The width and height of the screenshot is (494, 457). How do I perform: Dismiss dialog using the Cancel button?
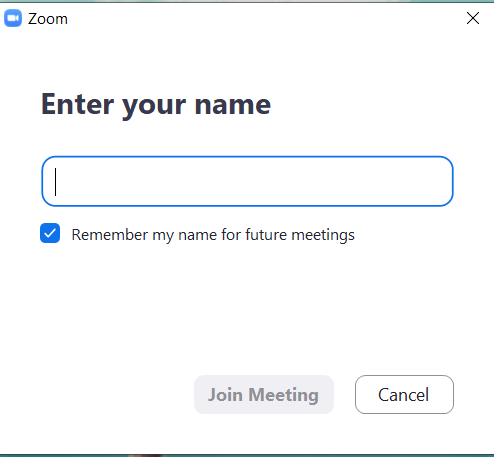click(404, 395)
